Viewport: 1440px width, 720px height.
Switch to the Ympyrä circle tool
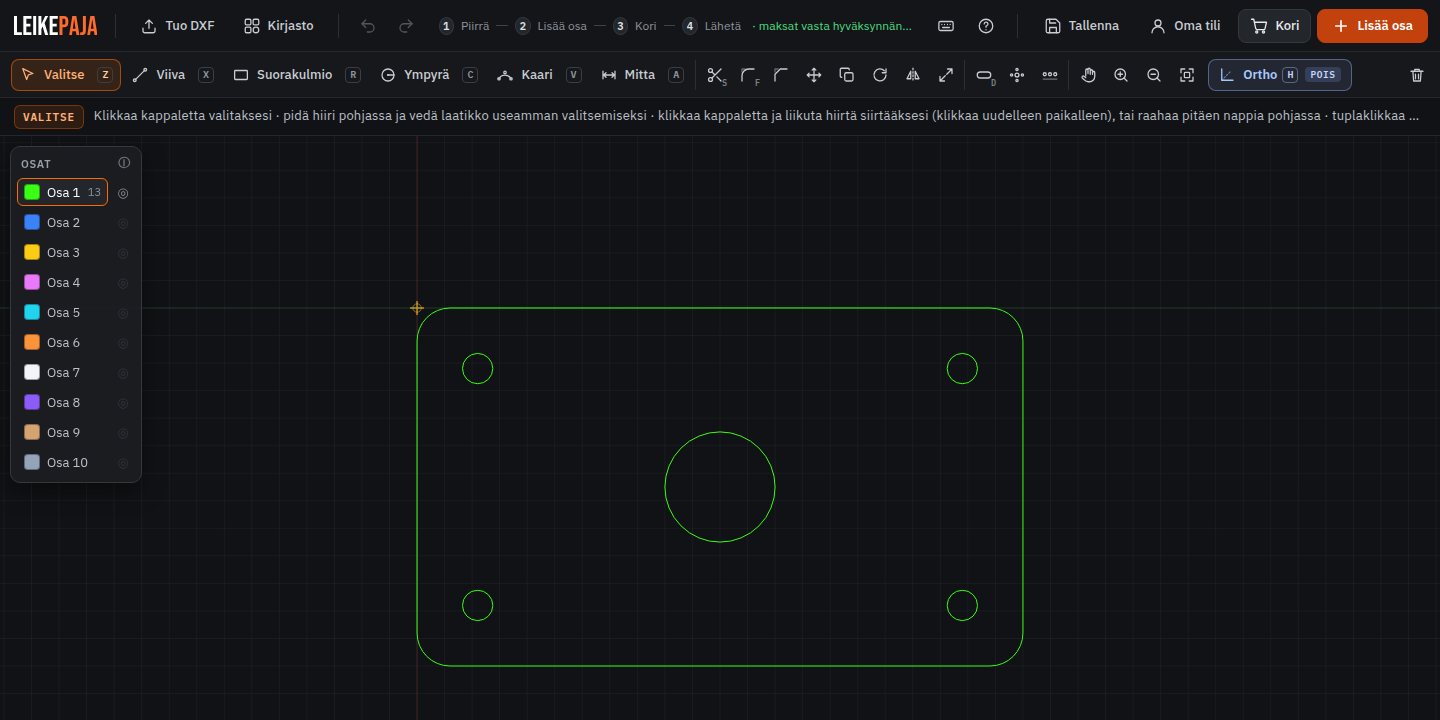pos(429,75)
